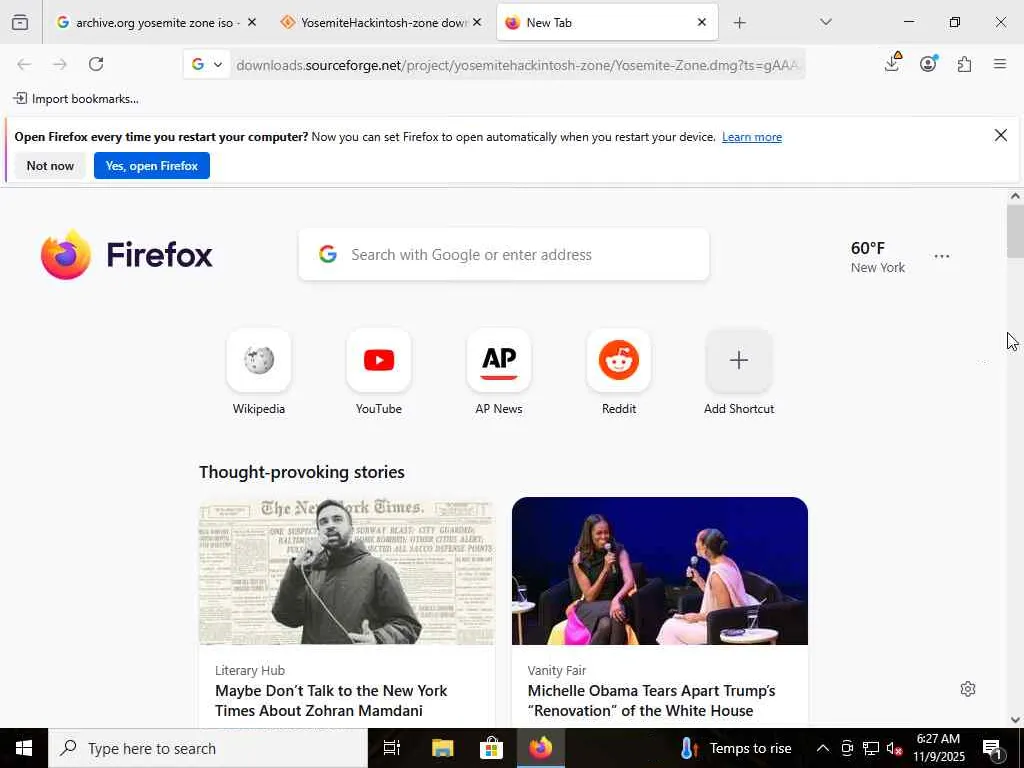Click the Firefox logo on page
Image resolution: width=1024 pixels, height=768 pixels.
pyautogui.click(x=127, y=255)
